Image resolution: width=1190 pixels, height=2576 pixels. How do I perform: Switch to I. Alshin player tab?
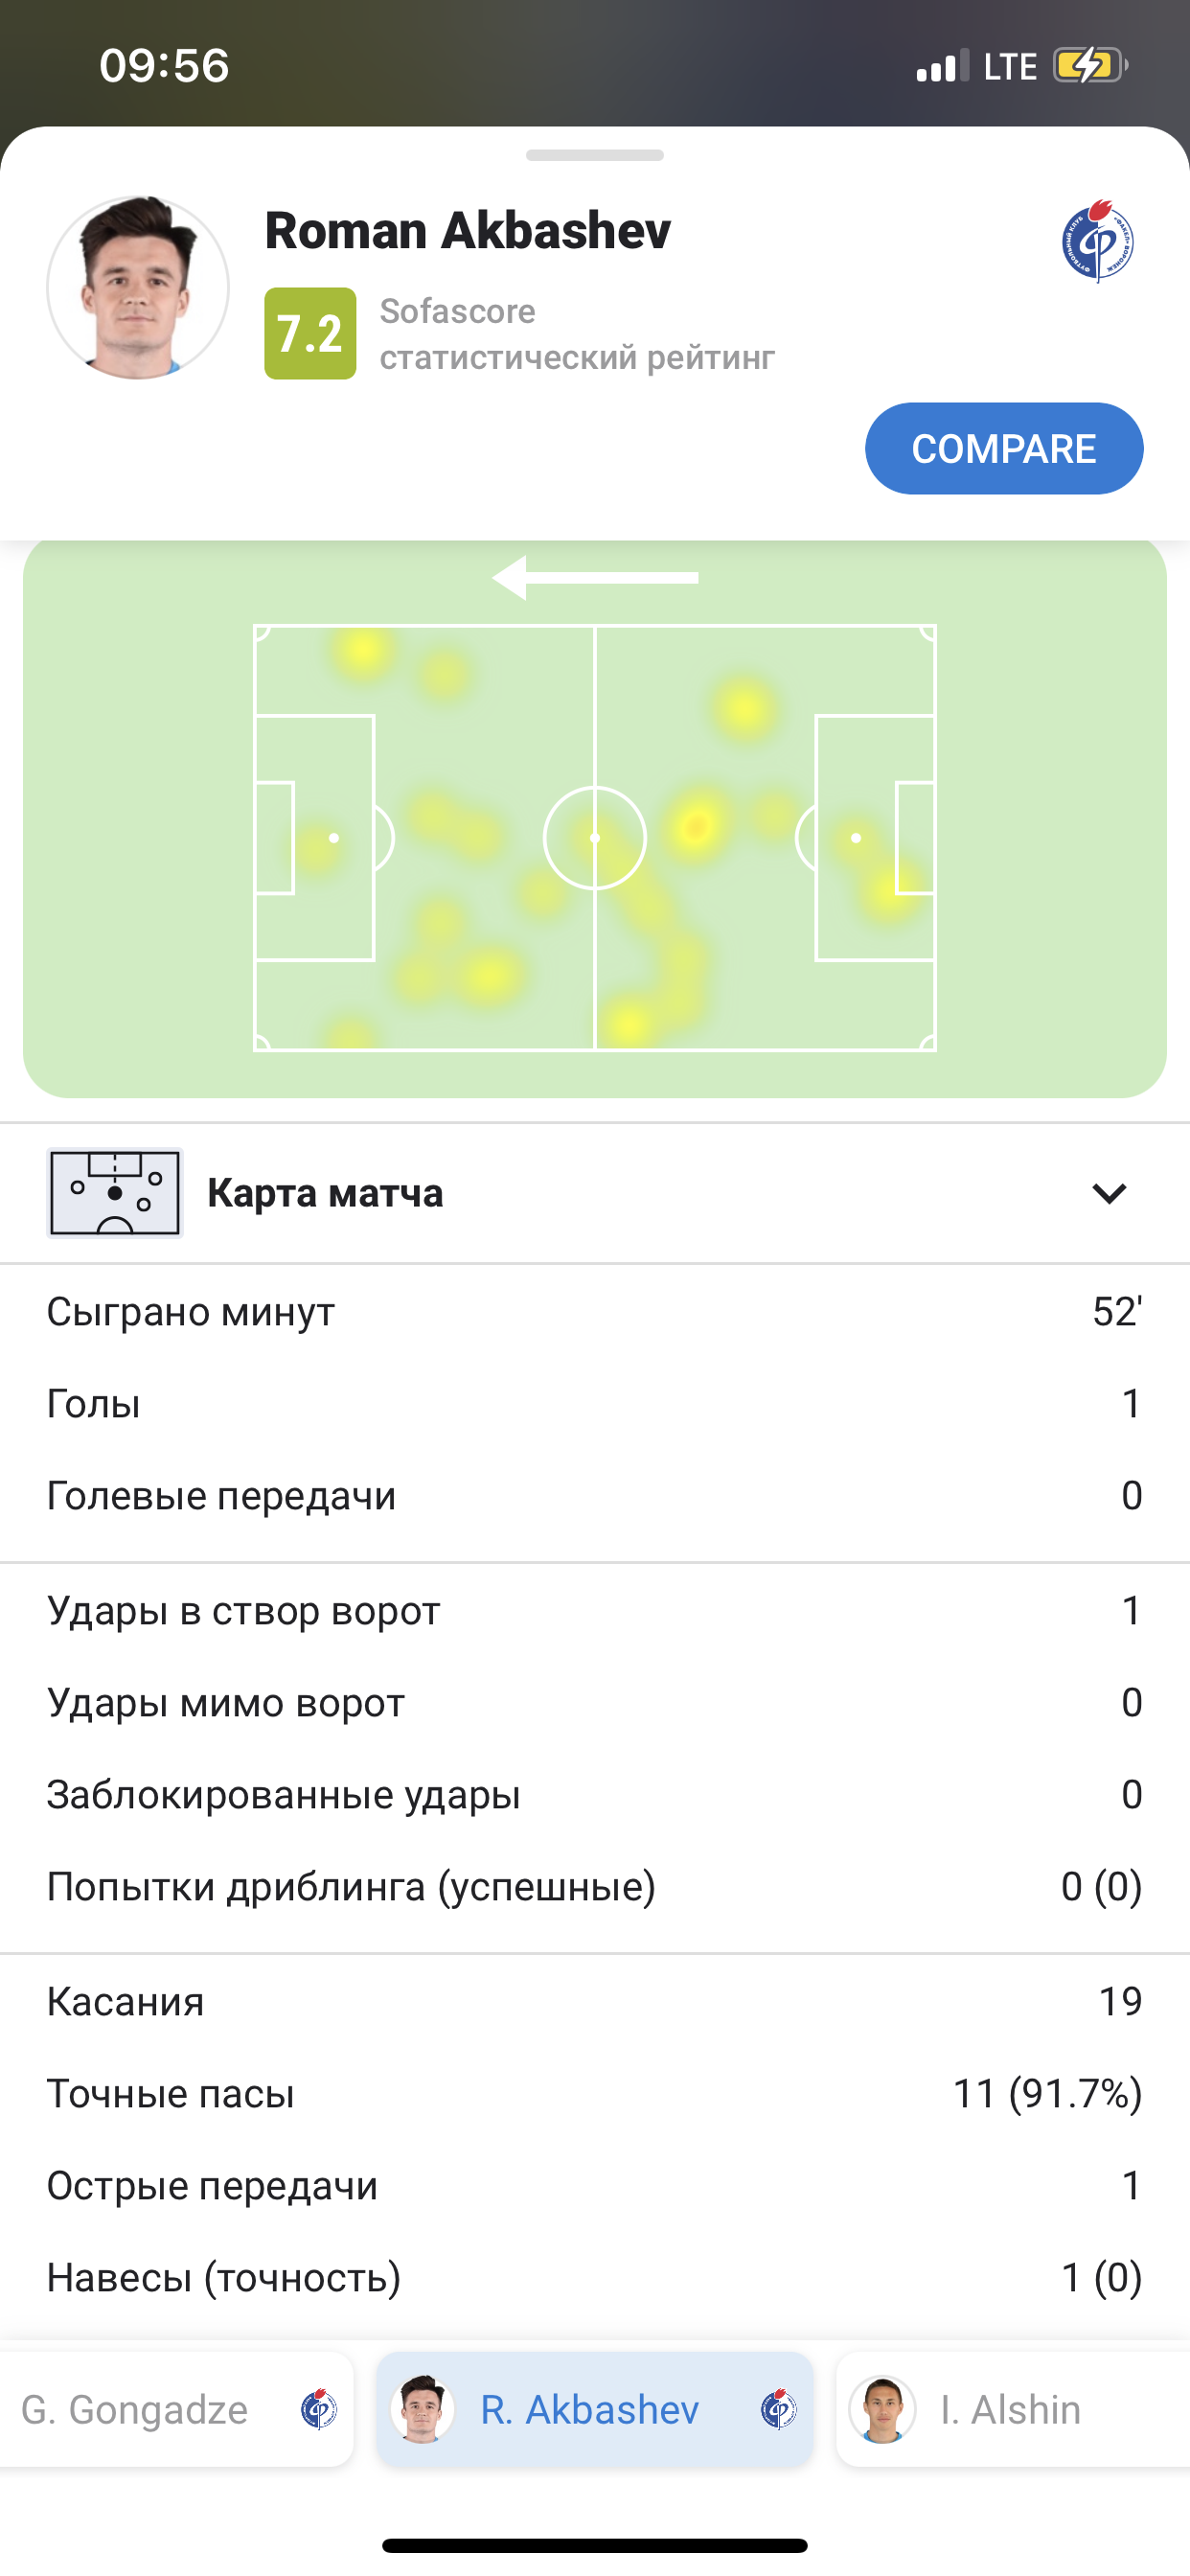(1010, 2410)
